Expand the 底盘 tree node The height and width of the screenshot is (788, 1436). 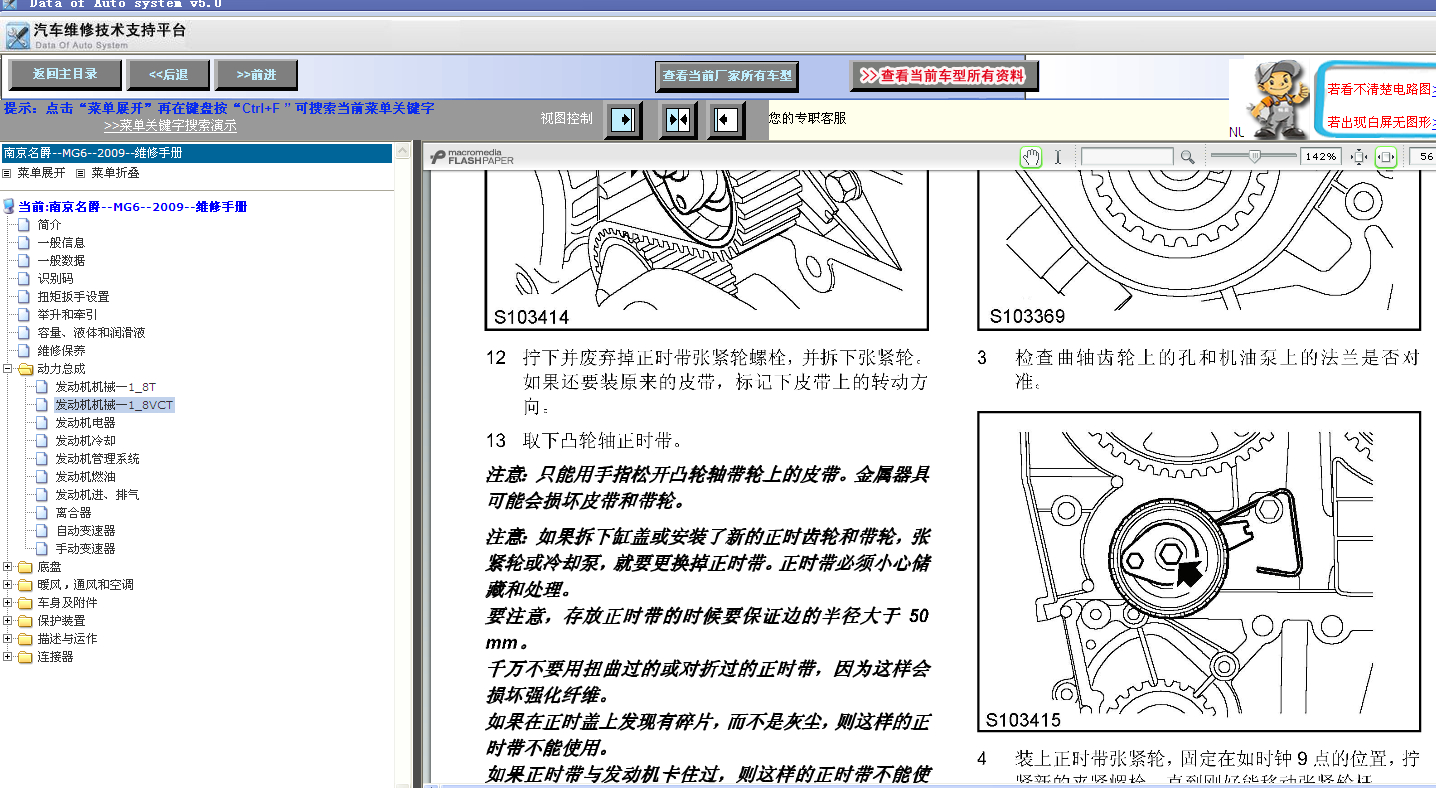[9, 567]
